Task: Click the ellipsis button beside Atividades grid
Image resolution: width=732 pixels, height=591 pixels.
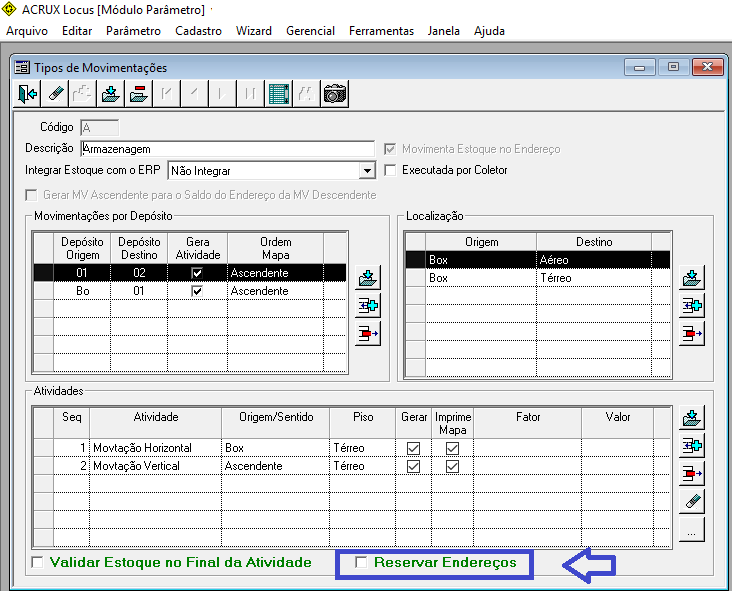Action: tap(692, 531)
